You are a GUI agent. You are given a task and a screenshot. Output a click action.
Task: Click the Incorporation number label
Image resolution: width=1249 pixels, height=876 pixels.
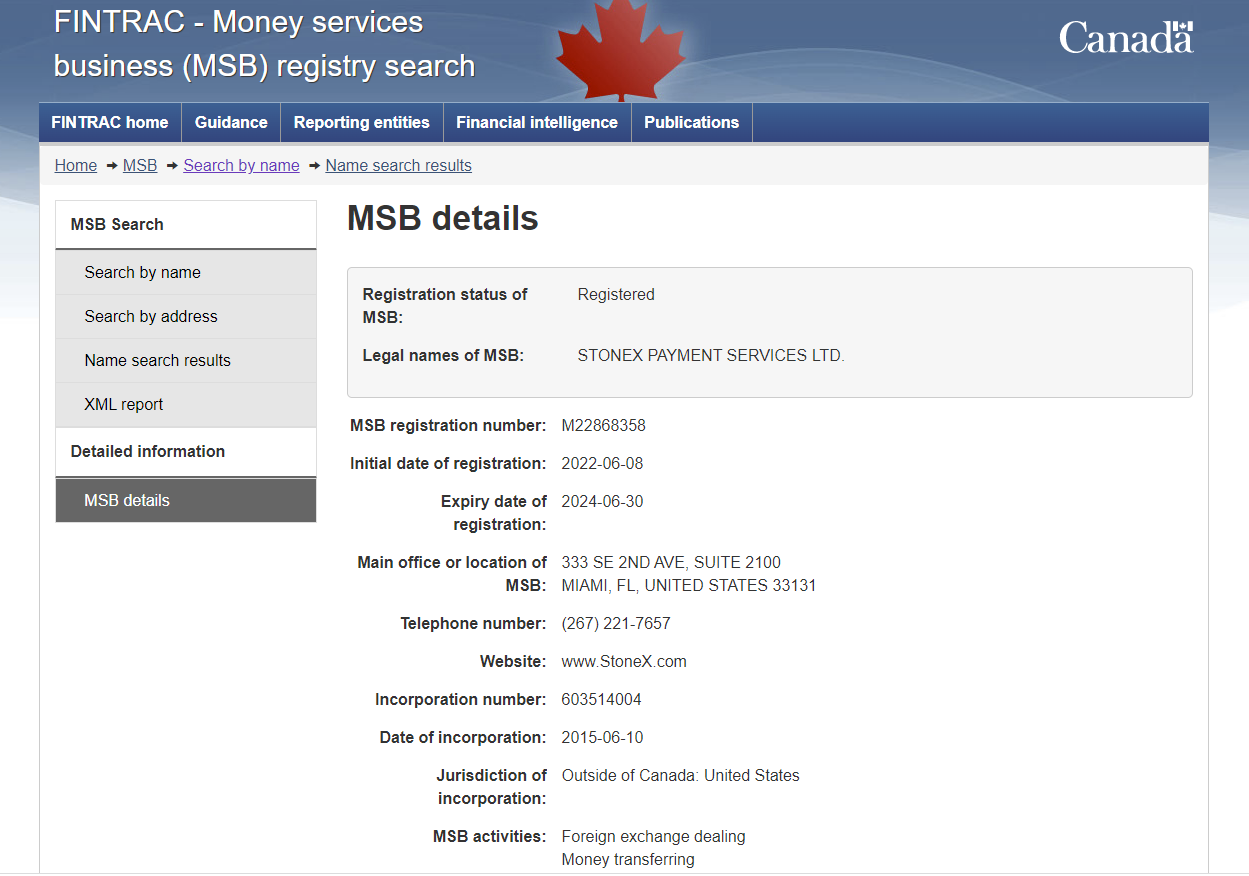(x=461, y=699)
